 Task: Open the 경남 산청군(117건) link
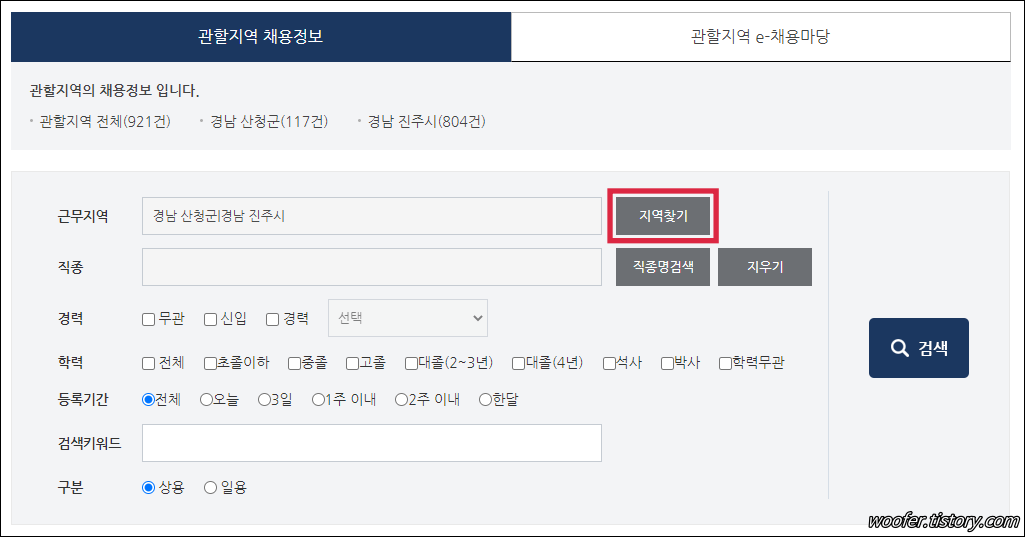pyautogui.click(x=269, y=122)
